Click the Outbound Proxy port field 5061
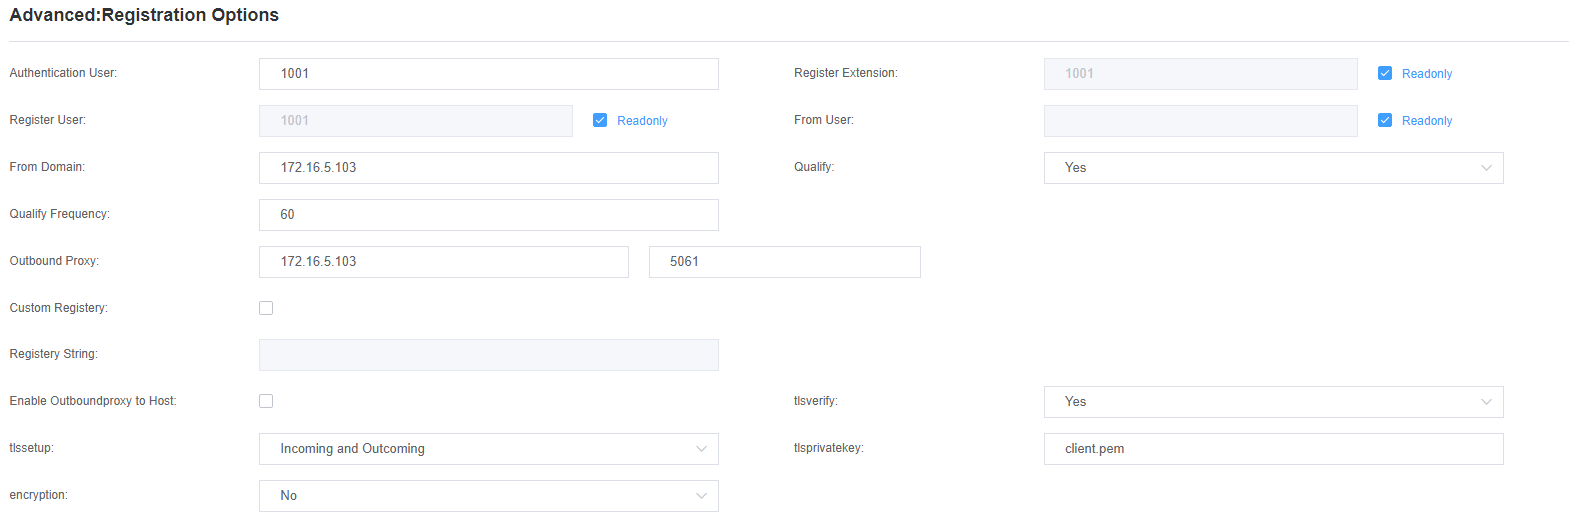Viewport: 1569px width, 519px height. pyautogui.click(x=784, y=262)
